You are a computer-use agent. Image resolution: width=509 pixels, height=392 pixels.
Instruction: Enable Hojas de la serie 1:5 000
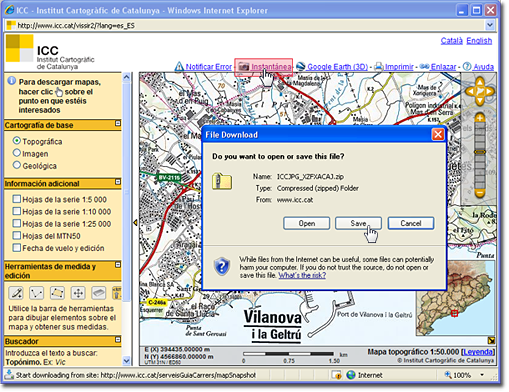tap(17, 199)
